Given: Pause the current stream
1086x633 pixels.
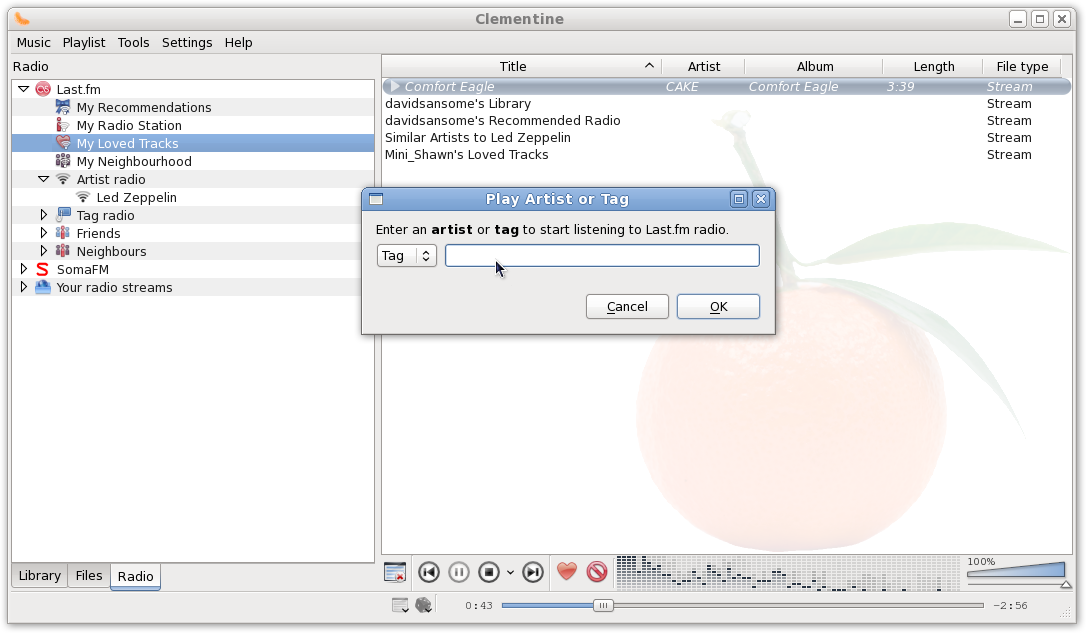Looking at the screenshot, I should click(459, 572).
